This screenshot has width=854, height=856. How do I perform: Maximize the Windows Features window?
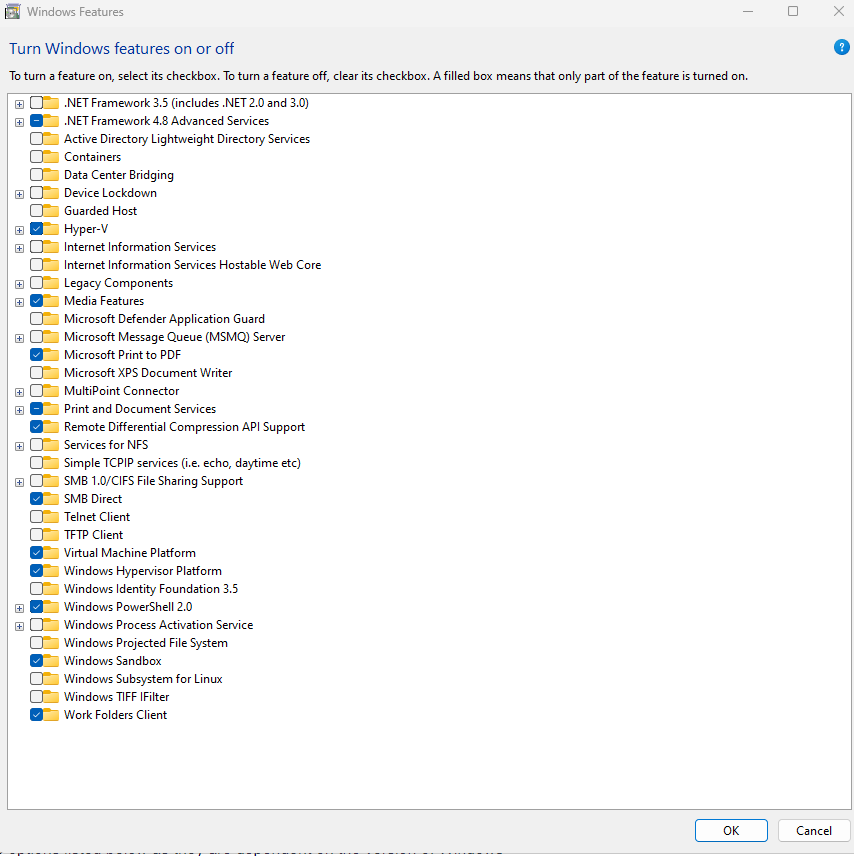793,11
